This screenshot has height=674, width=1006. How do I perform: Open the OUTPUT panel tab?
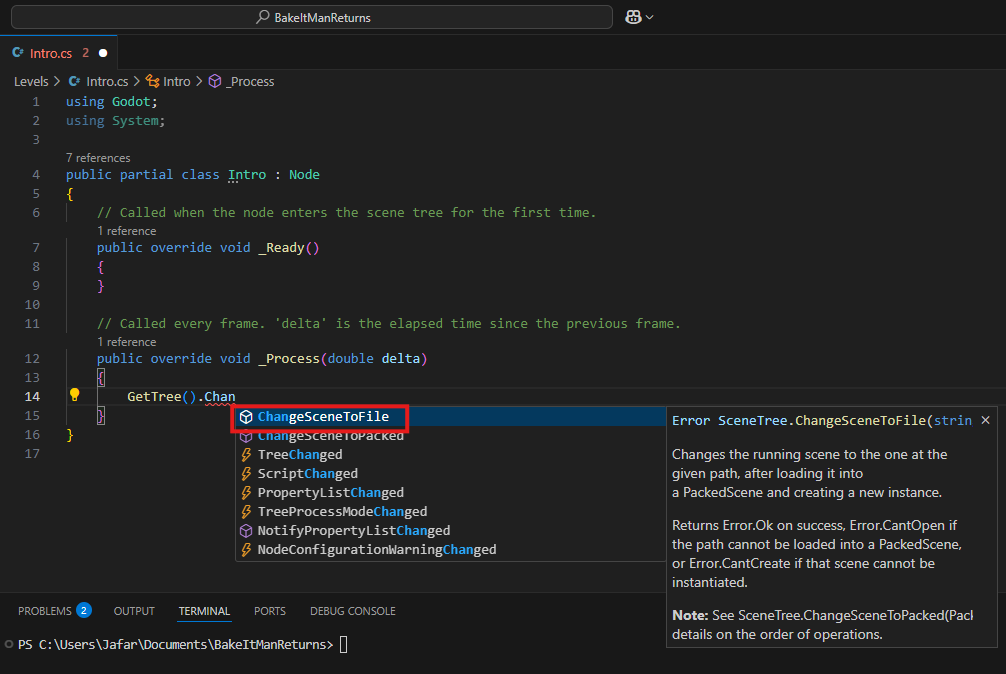134,611
